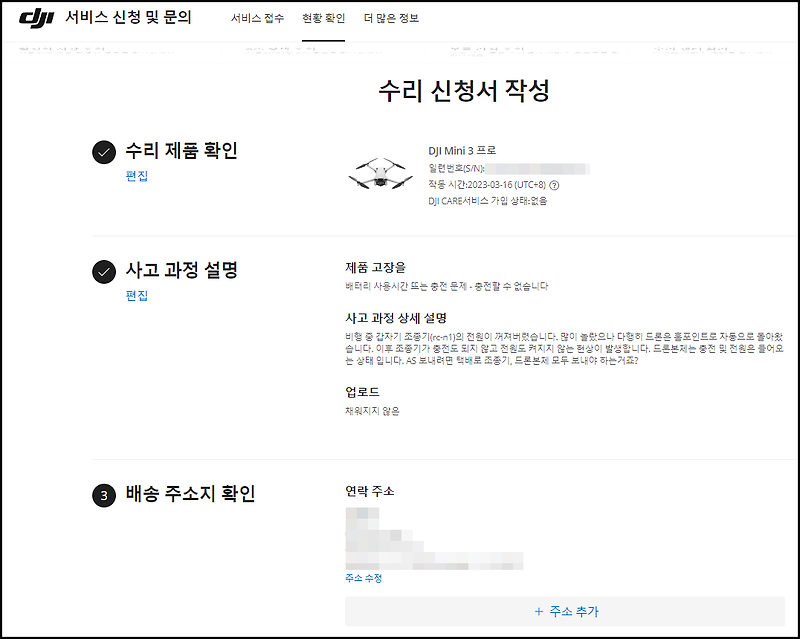Click the DJI logo

tap(36, 18)
